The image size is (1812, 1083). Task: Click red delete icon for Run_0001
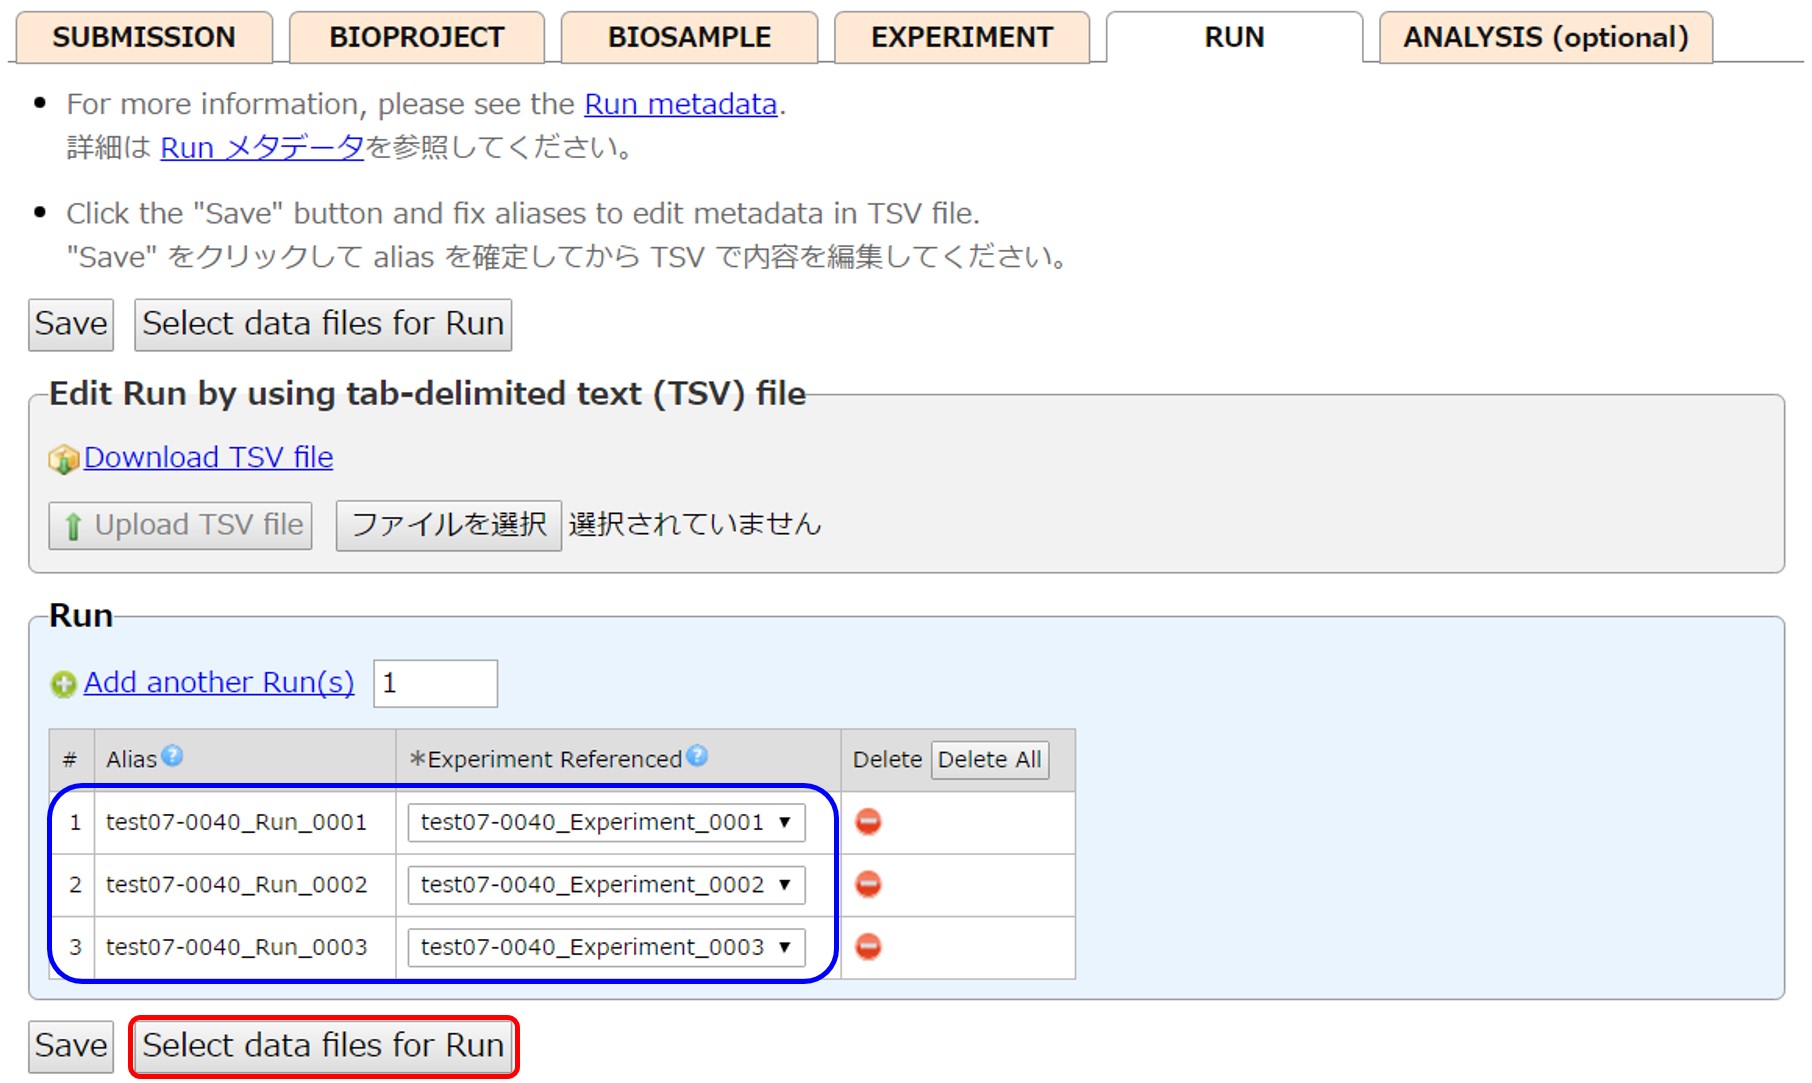point(868,822)
